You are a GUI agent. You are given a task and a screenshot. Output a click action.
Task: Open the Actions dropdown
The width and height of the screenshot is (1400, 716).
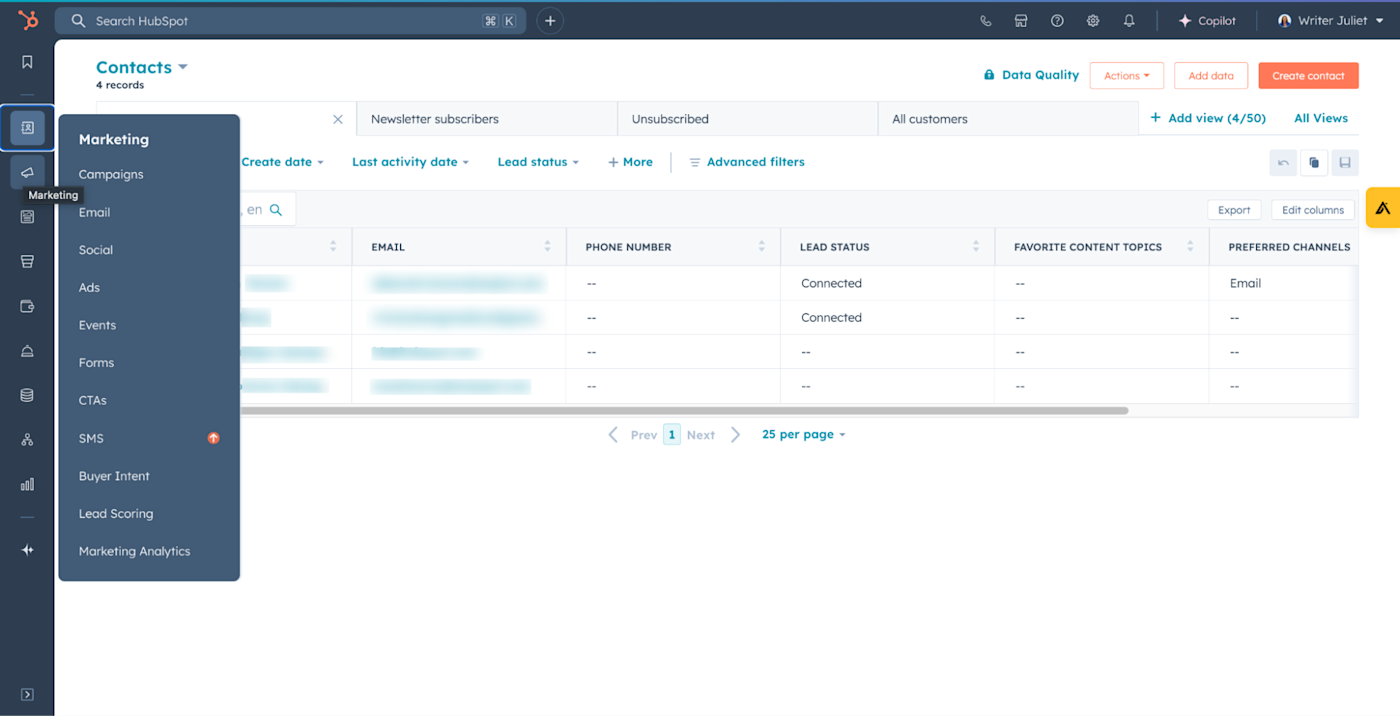(x=1127, y=75)
